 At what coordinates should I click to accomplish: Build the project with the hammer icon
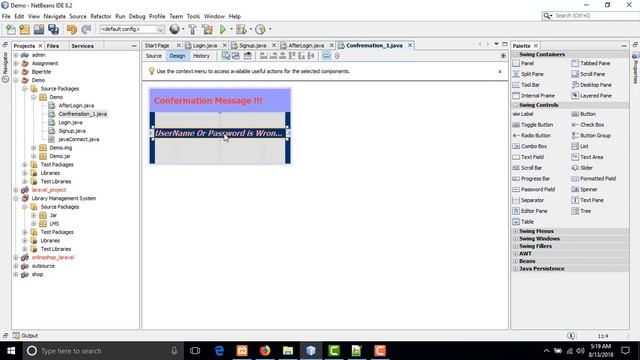pyautogui.click(x=192, y=29)
